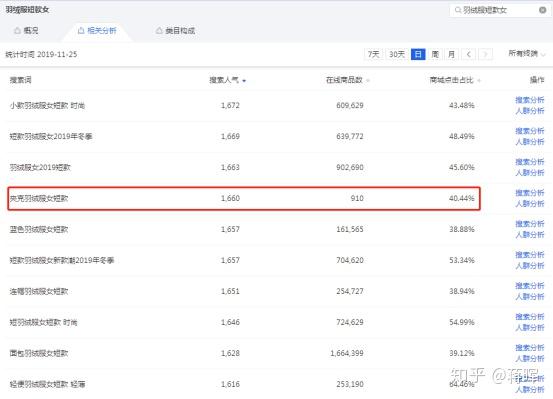This screenshot has height=399, width=553.
Task: Open 人群分析 for 蓝色羽绒服女短款
Action: point(529,235)
